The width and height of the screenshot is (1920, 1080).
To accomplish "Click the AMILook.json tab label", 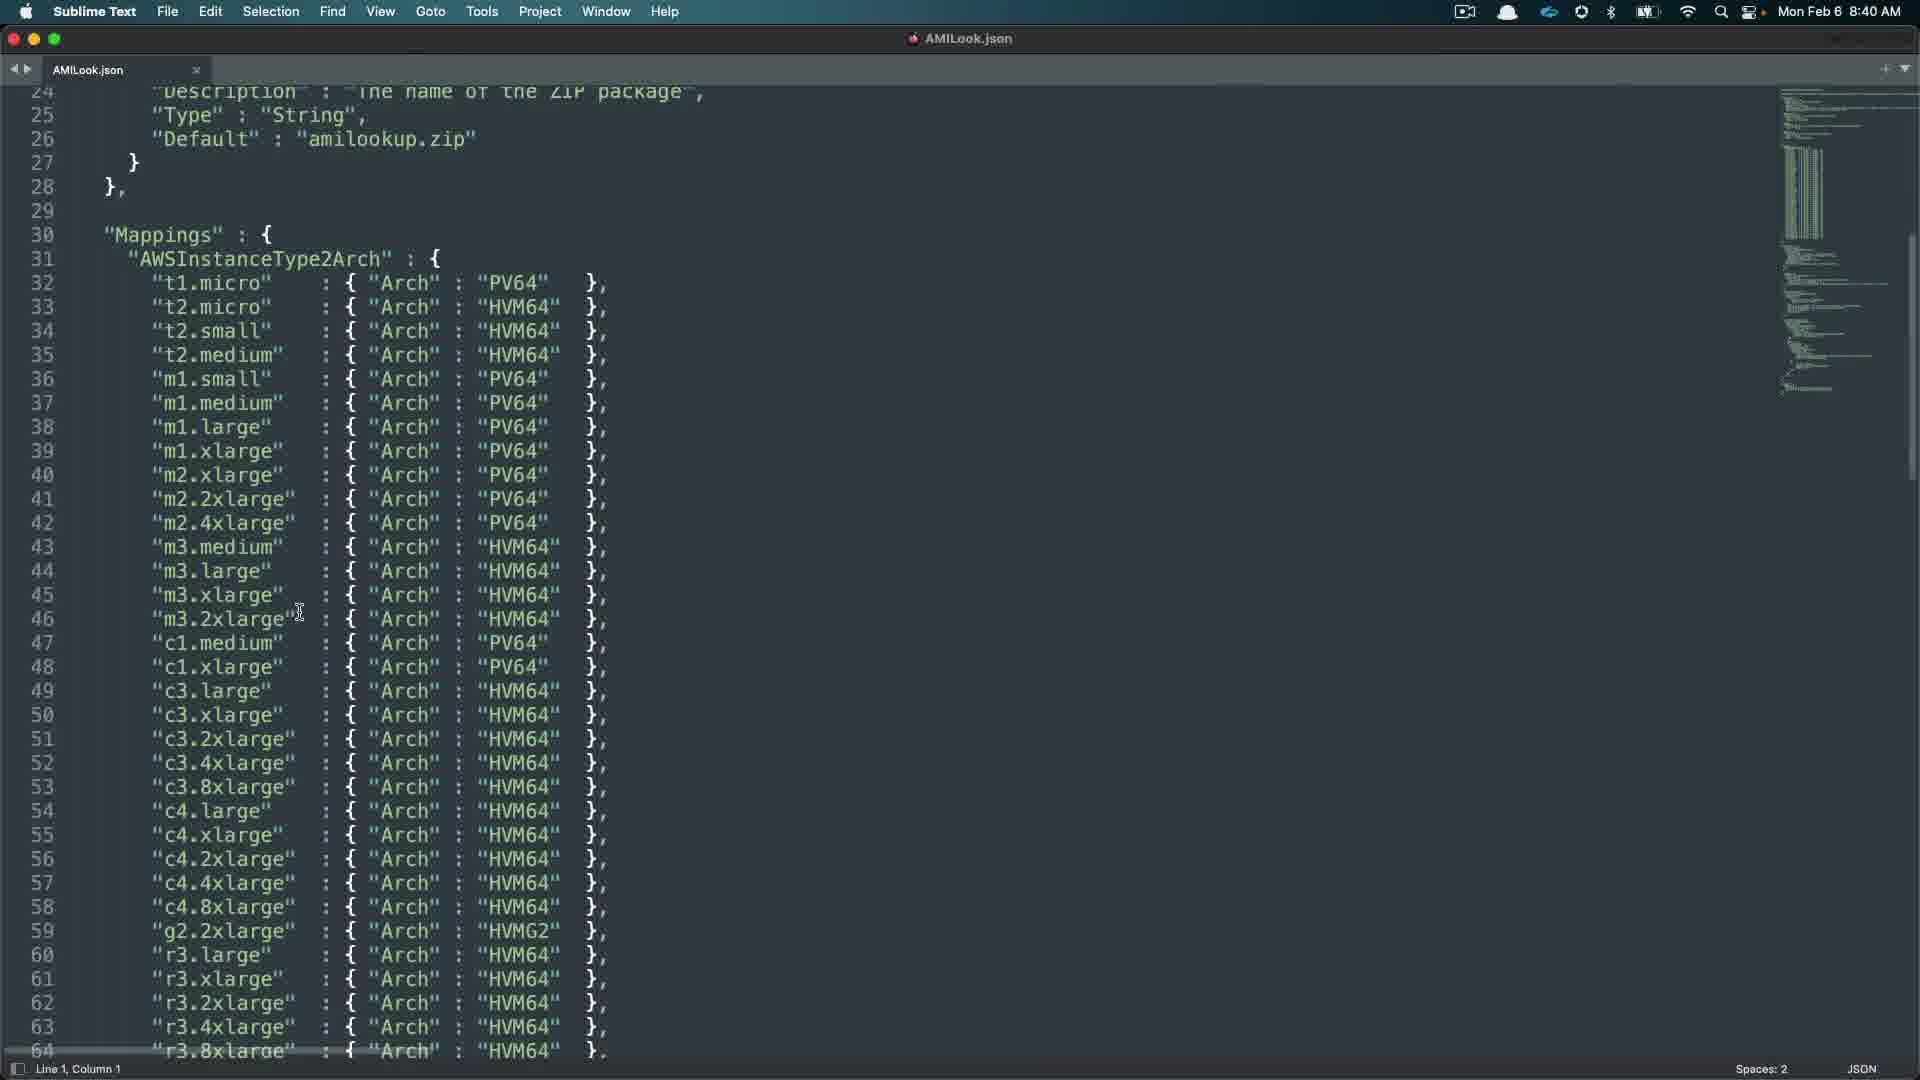I will [x=88, y=70].
